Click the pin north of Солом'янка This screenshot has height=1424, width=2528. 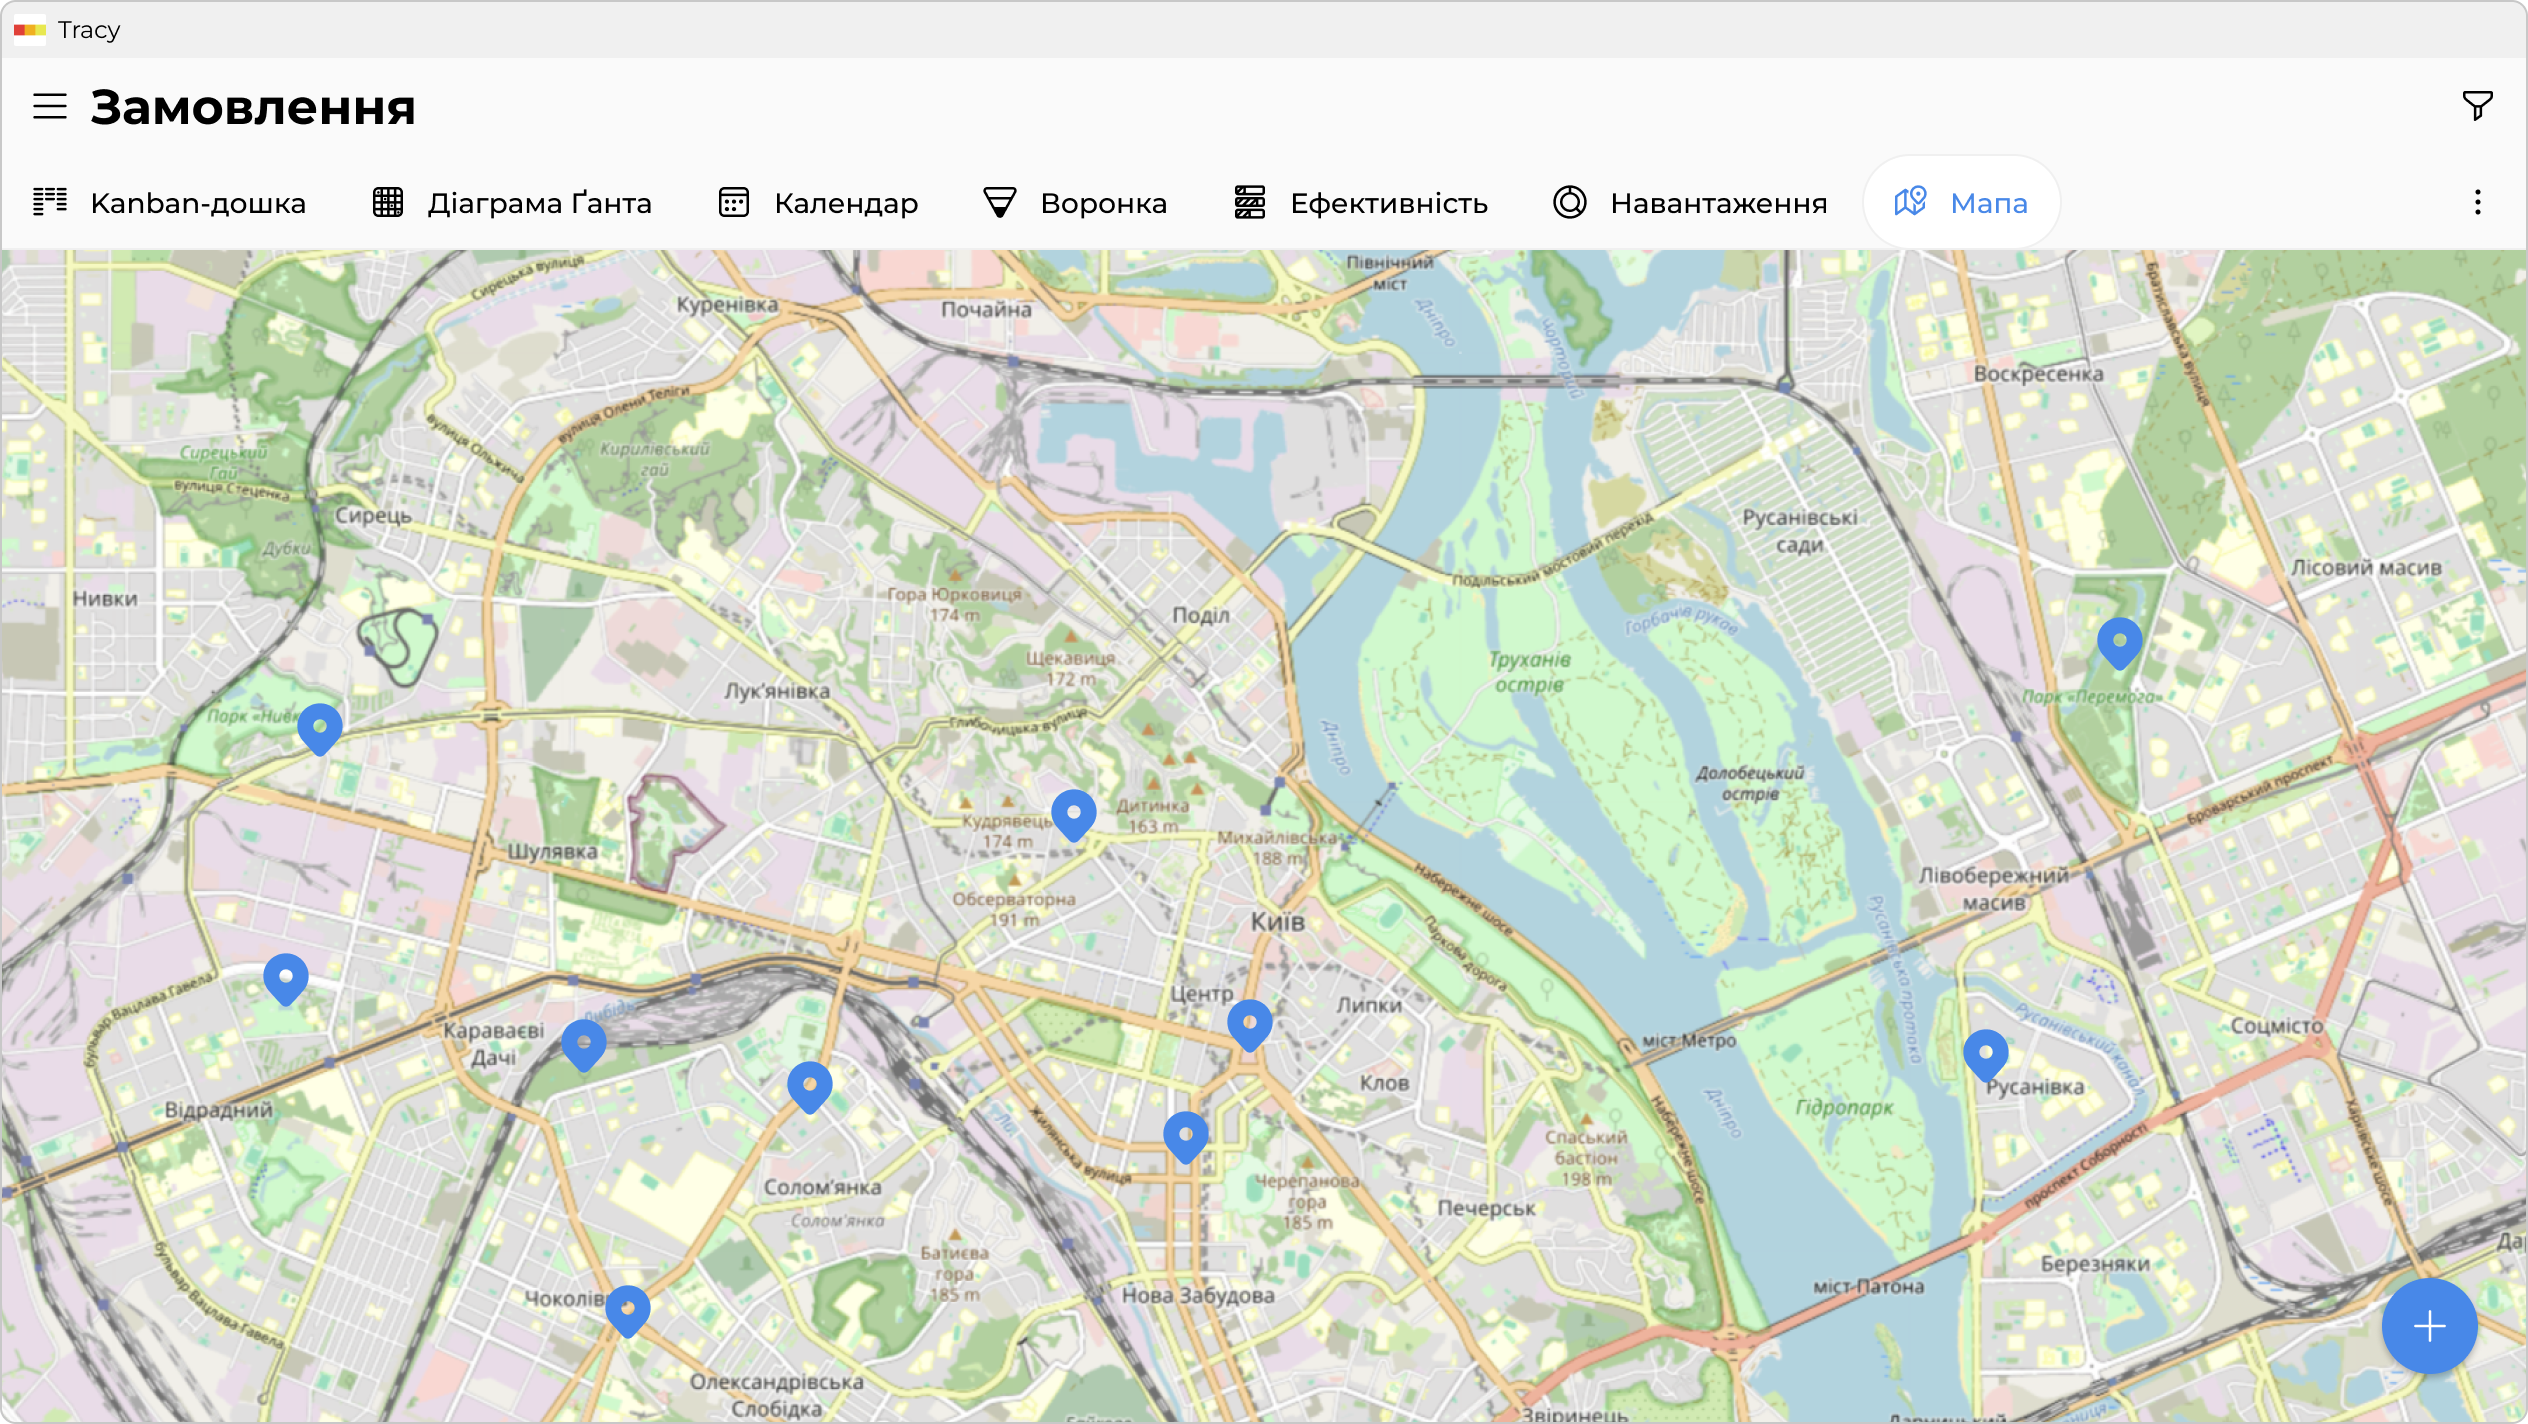click(x=809, y=1085)
